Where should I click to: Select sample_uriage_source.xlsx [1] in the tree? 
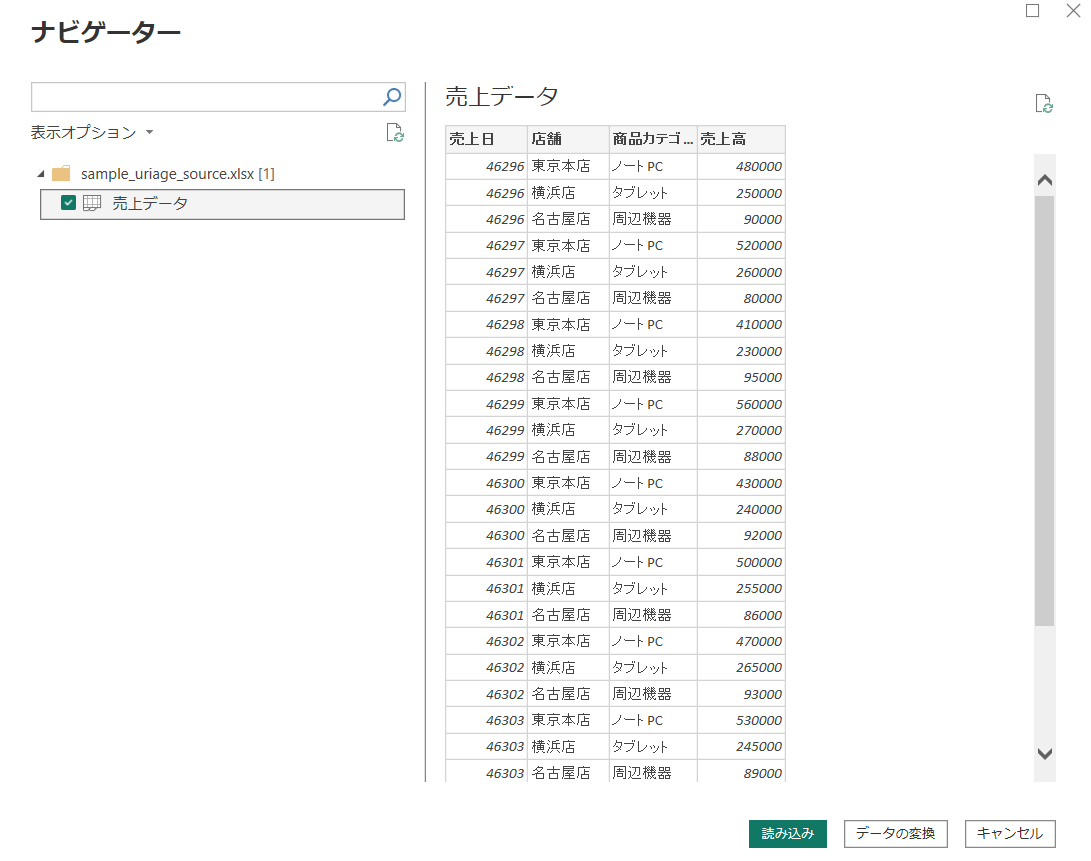(x=177, y=174)
